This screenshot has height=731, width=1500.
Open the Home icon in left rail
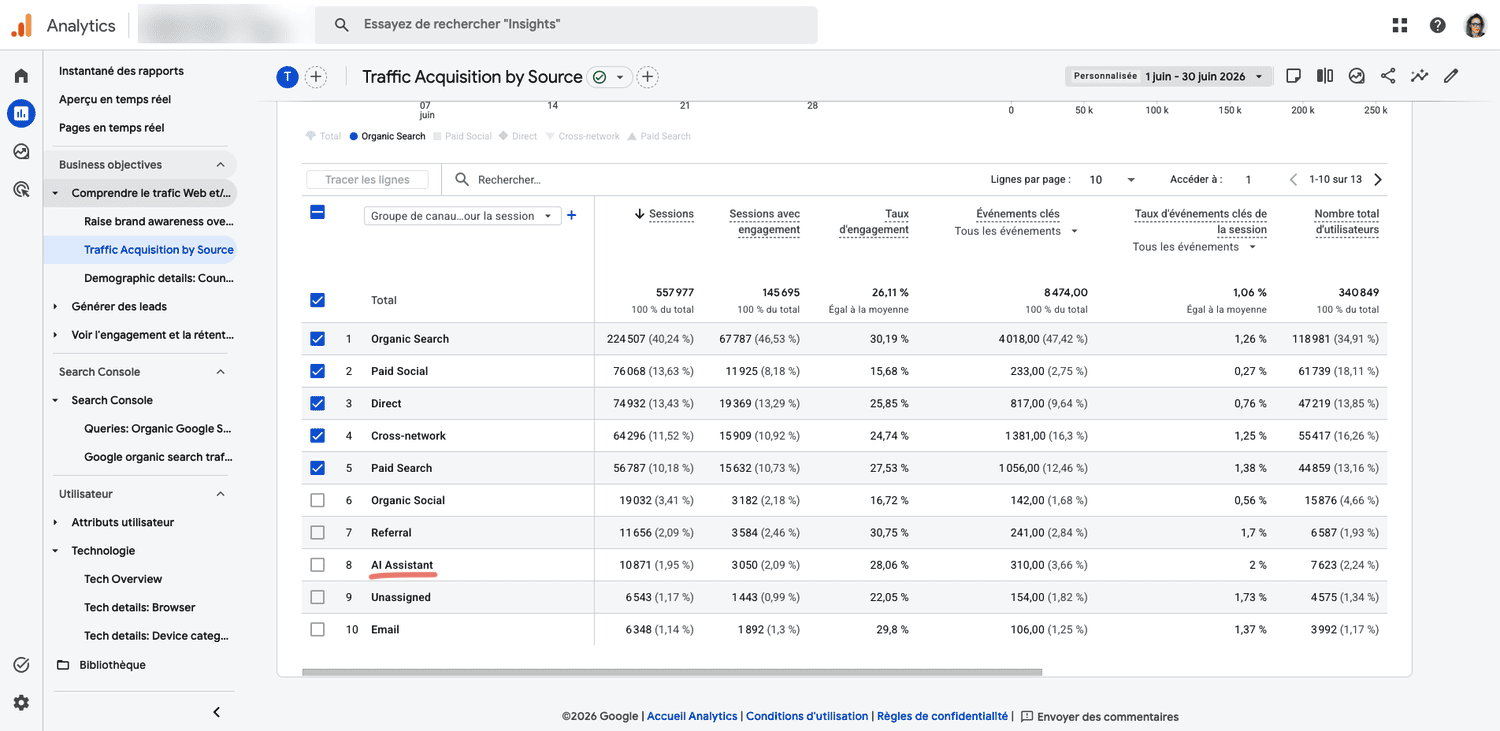(x=21, y=76)
